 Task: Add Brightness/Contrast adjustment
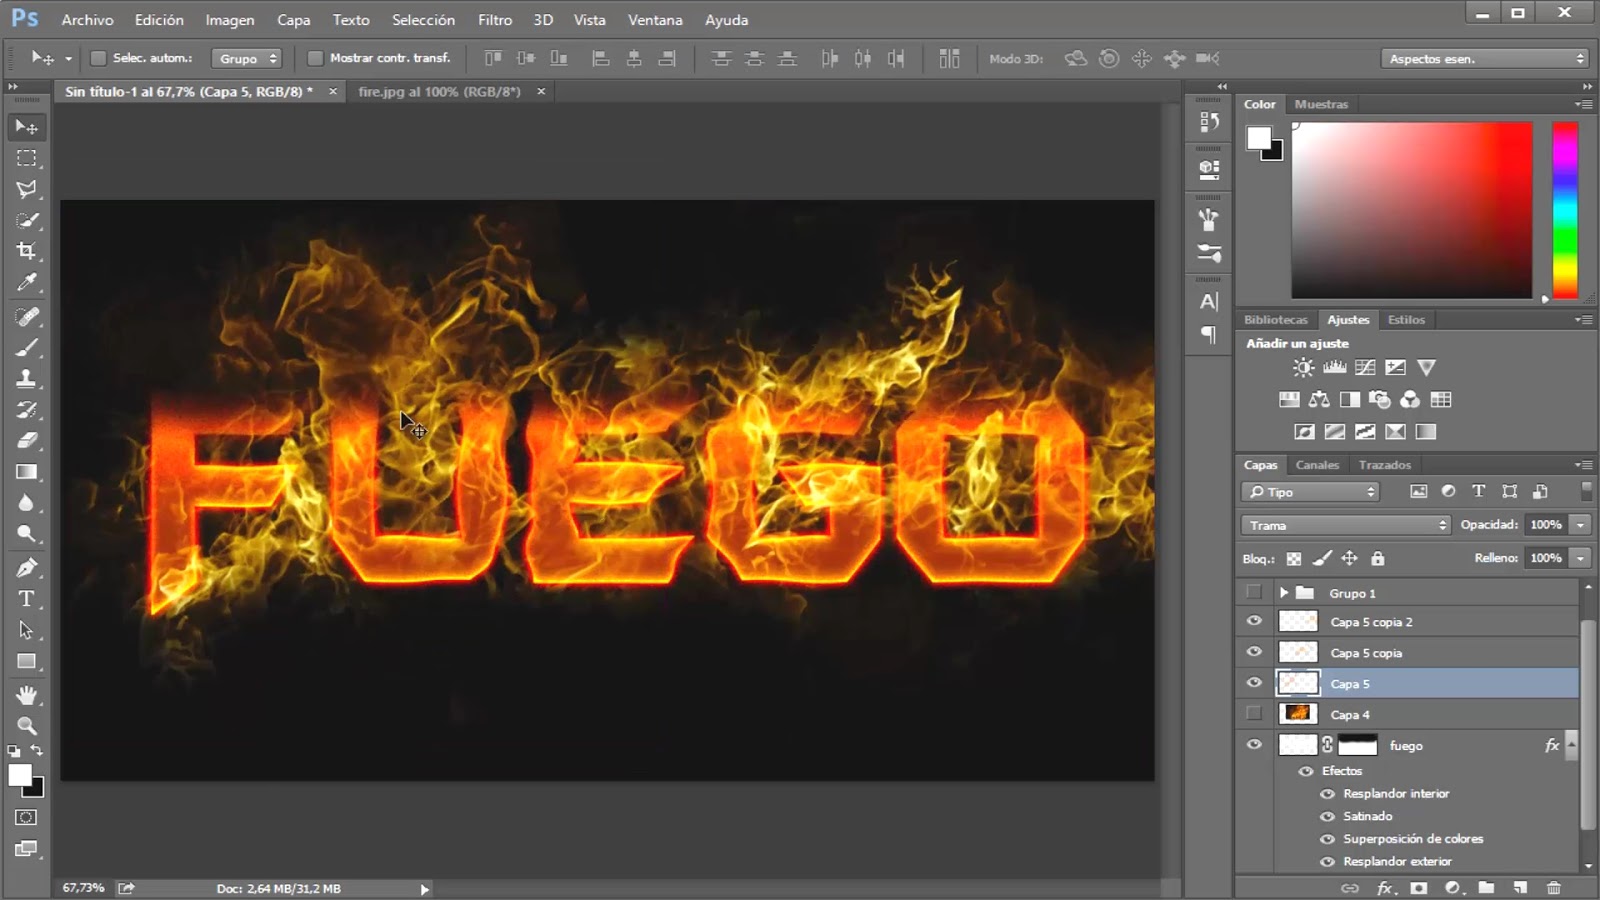[x=1303, y=368]
